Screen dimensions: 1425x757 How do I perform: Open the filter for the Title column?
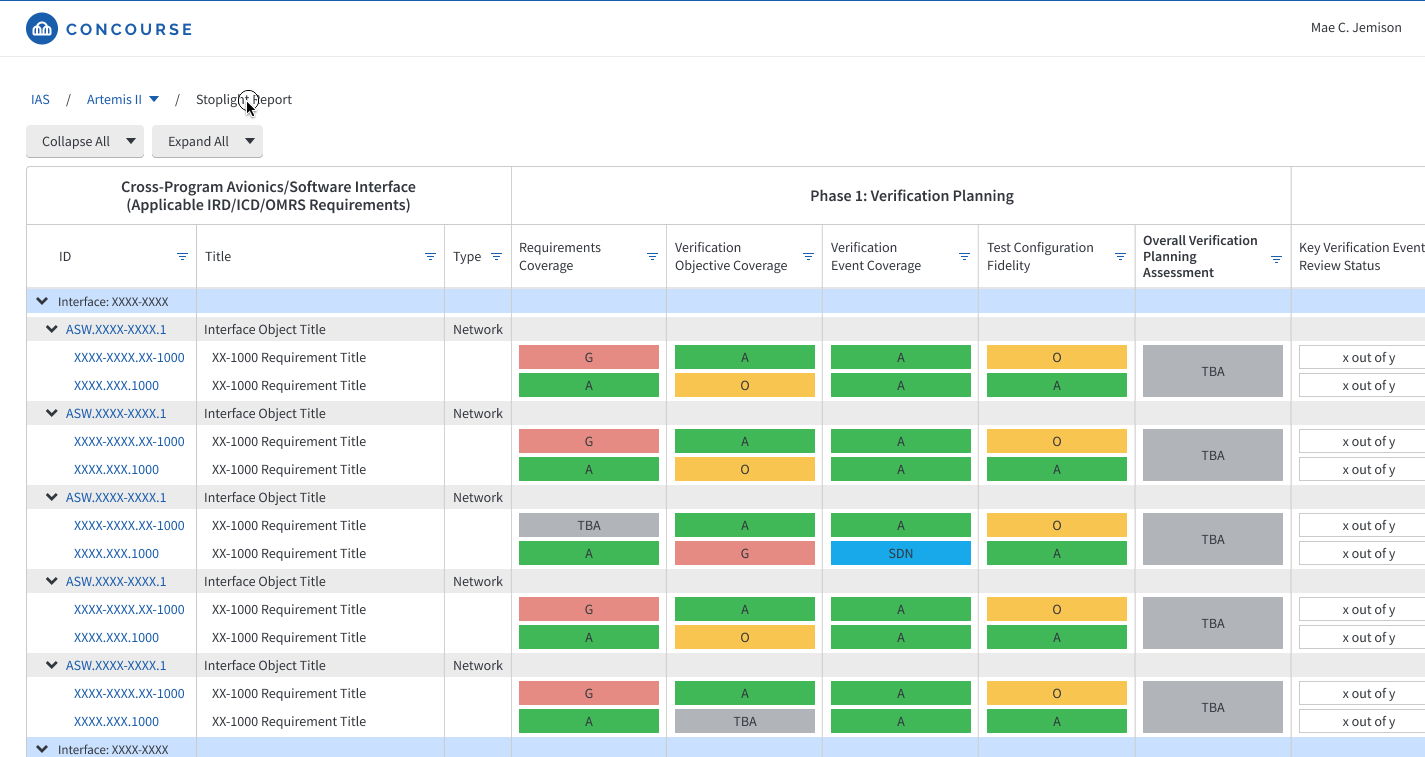(x=430, y=257)
